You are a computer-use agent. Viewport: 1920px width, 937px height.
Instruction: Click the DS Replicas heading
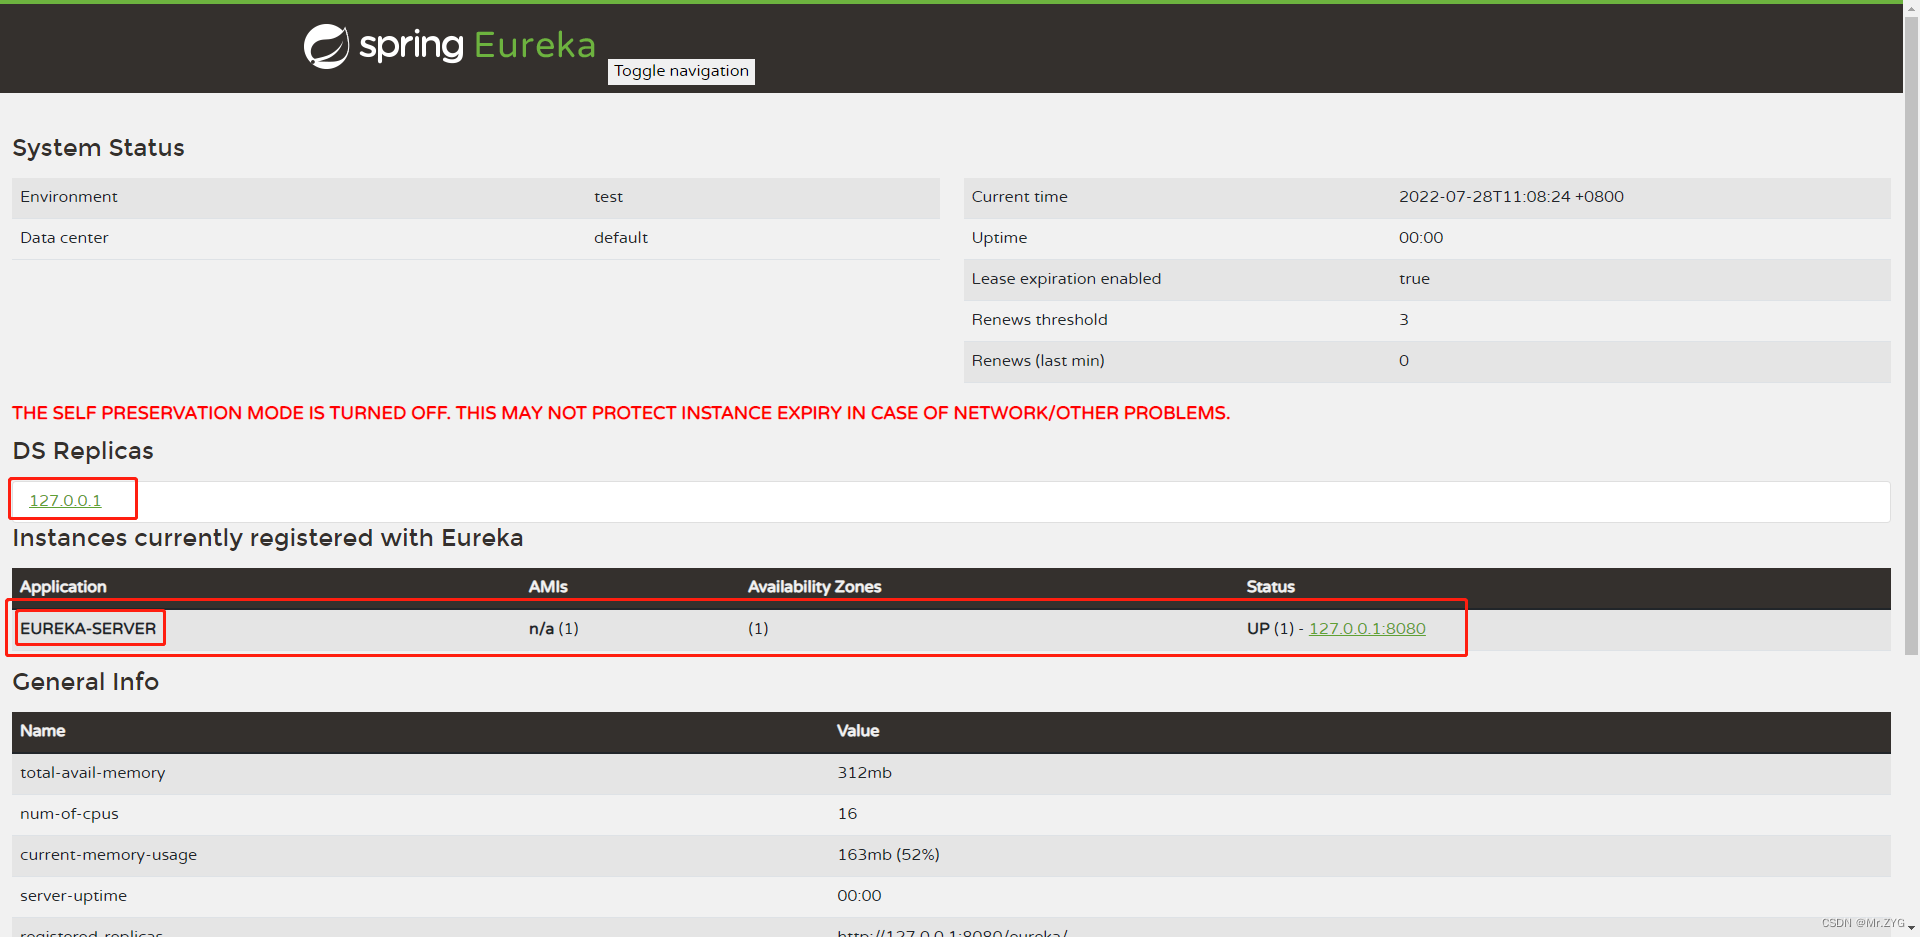click(x=83, y=451)
